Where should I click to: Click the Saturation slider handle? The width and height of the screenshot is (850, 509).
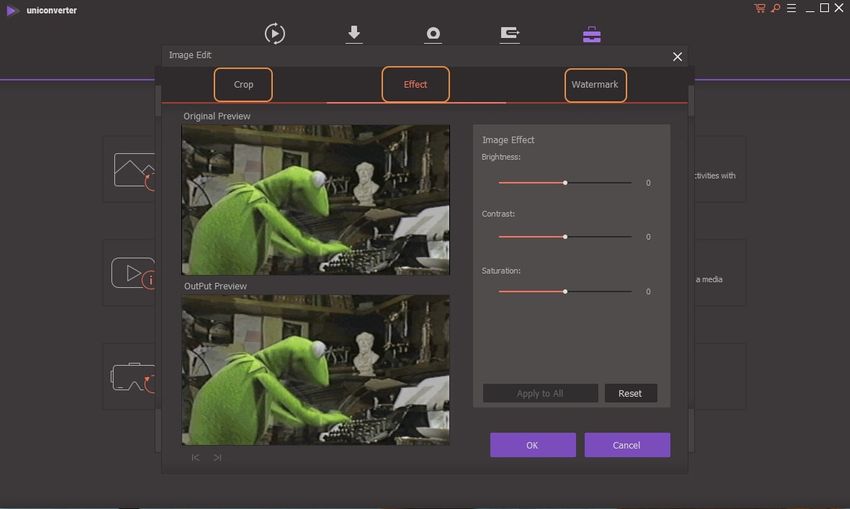tap(565, 291)
